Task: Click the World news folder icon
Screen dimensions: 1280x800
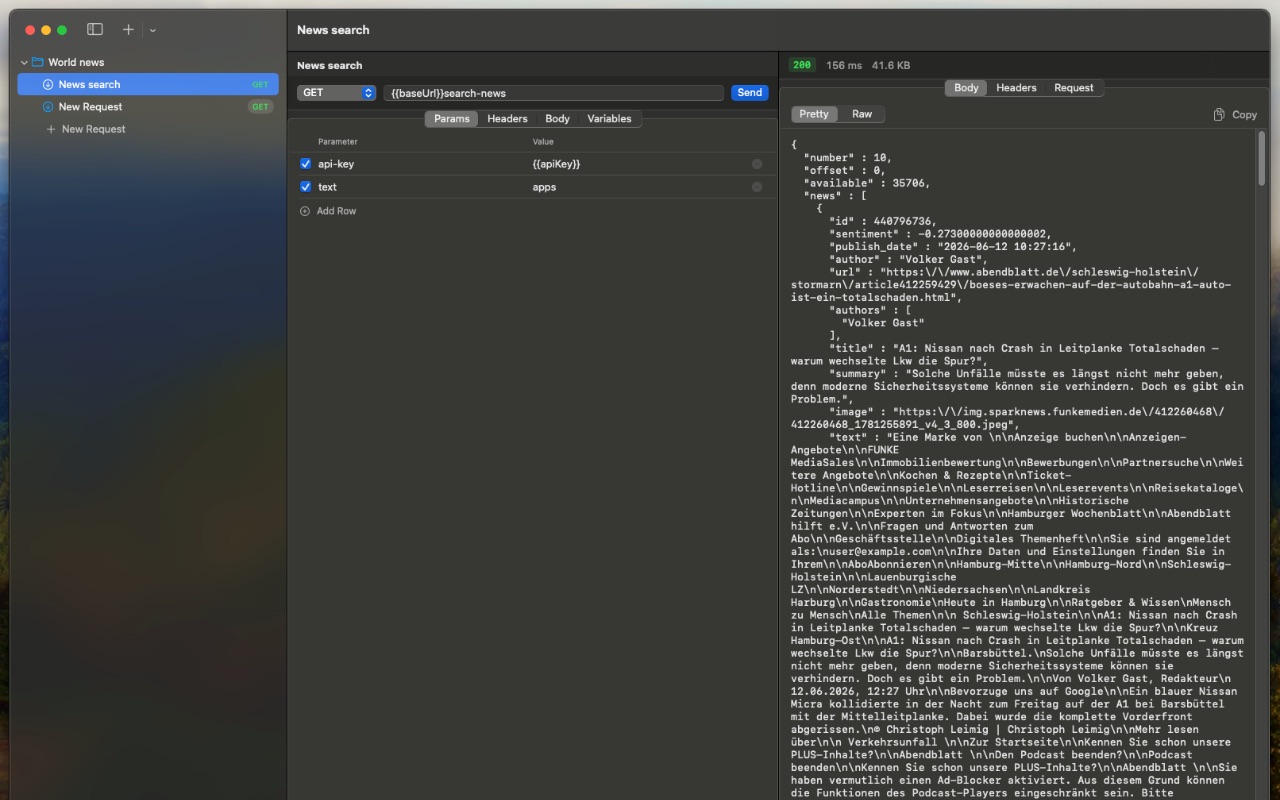Action: coord(38,62)
